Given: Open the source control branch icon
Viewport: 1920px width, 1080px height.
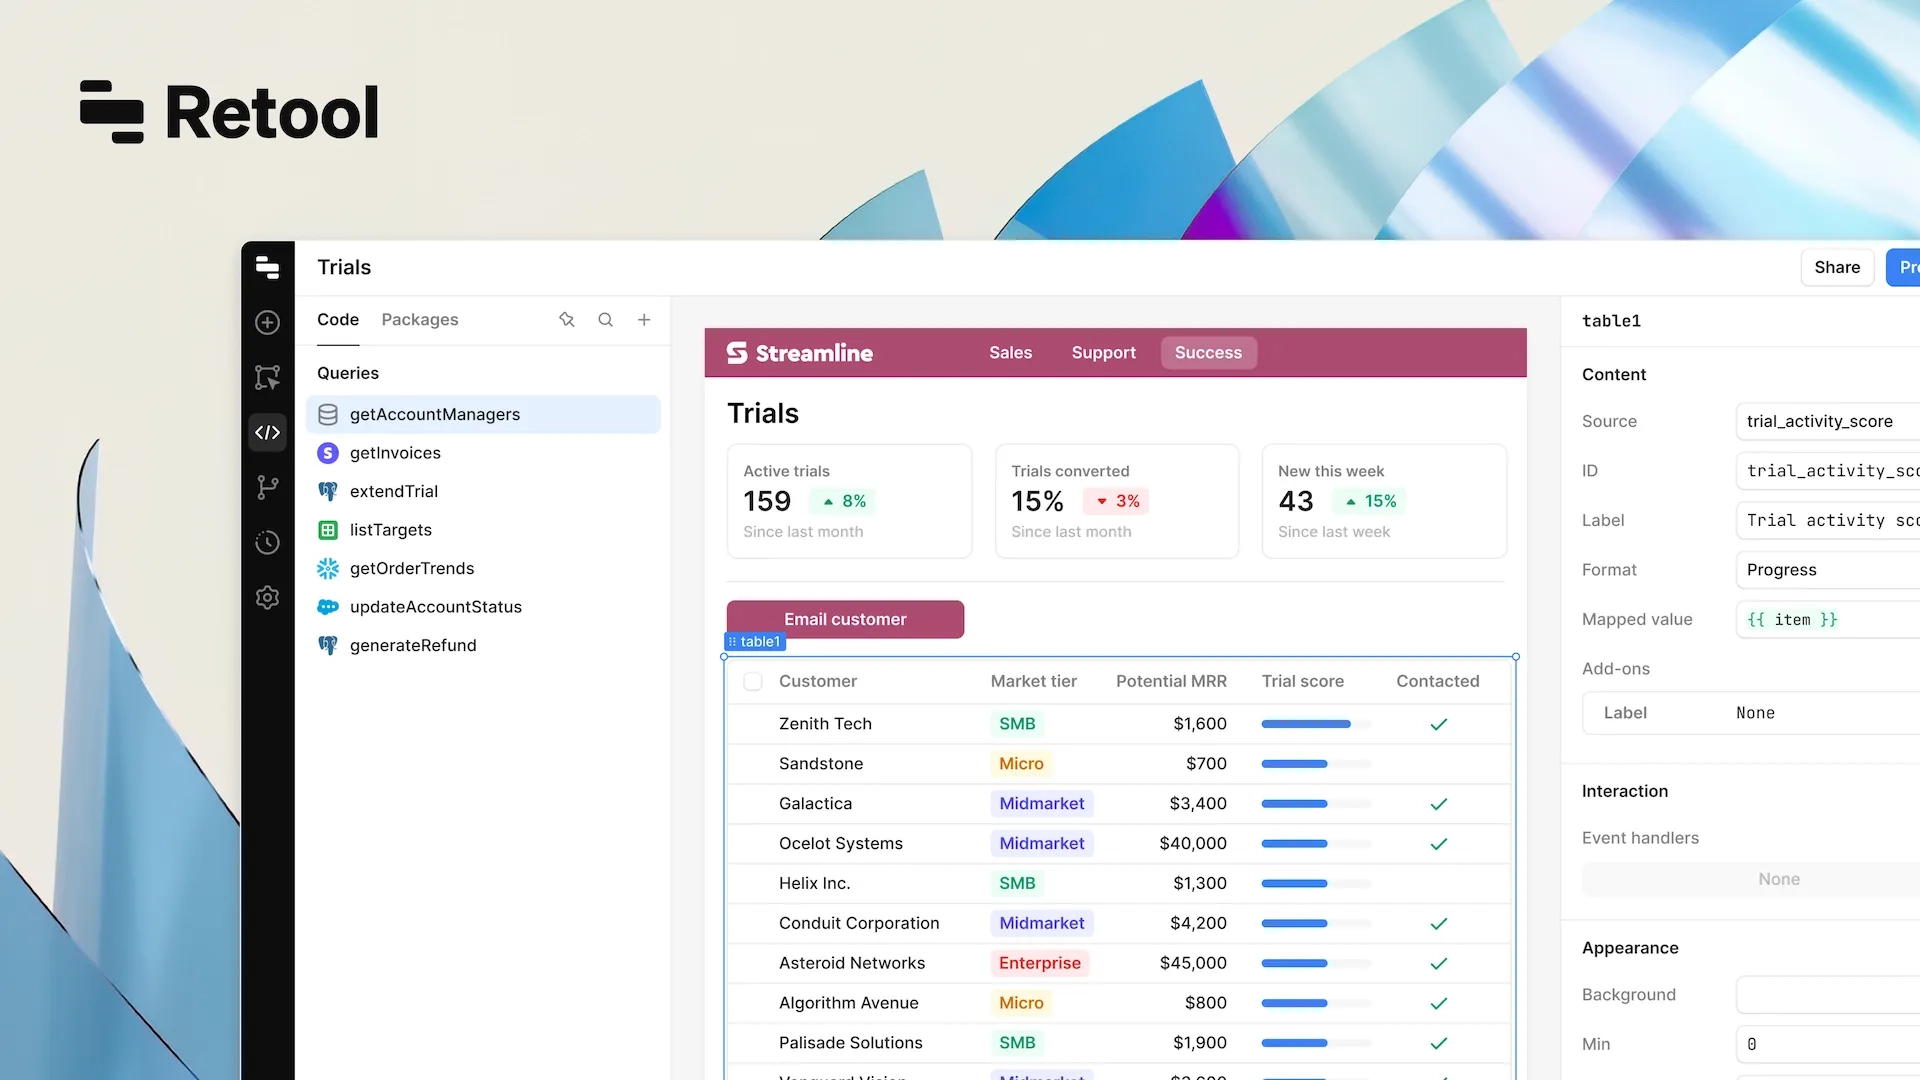Looking at the screenshot, I should (267, 487).
